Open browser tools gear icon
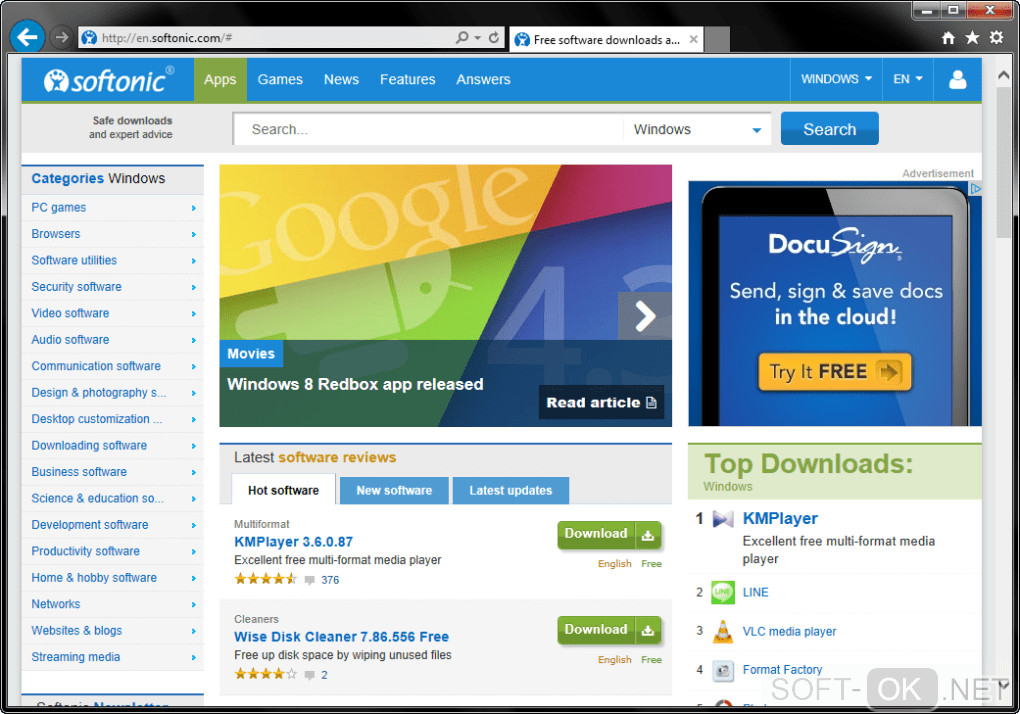This screenshot has width=1020, height=714. (996, 38)
